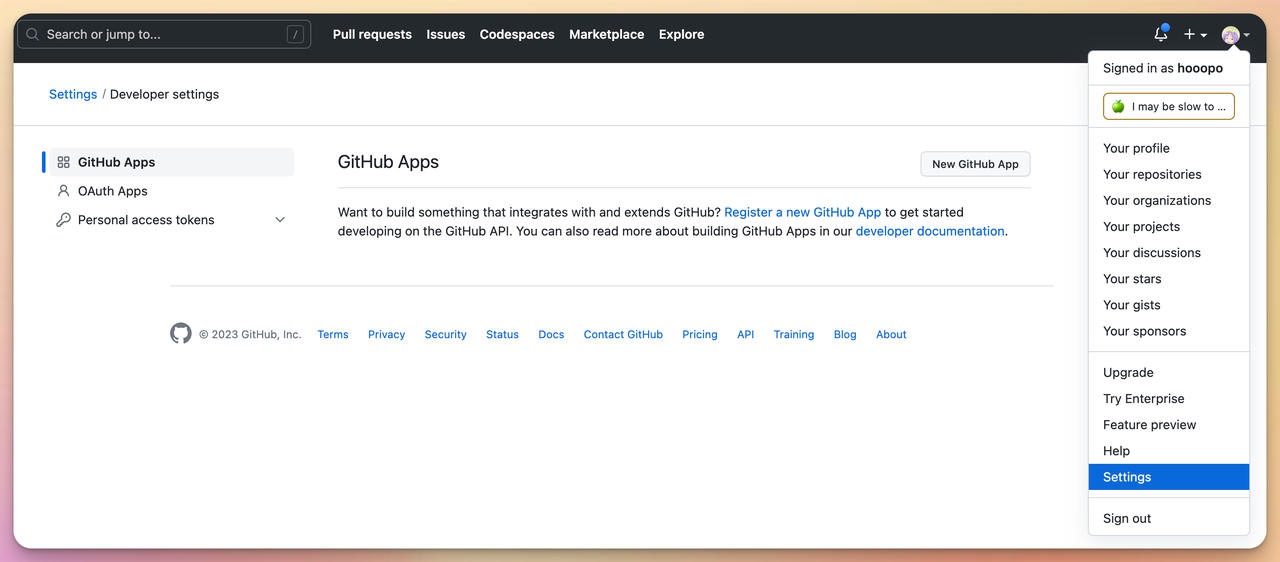
Task: Choose Your sponsors from user menu
Action: pos(1169,331)
